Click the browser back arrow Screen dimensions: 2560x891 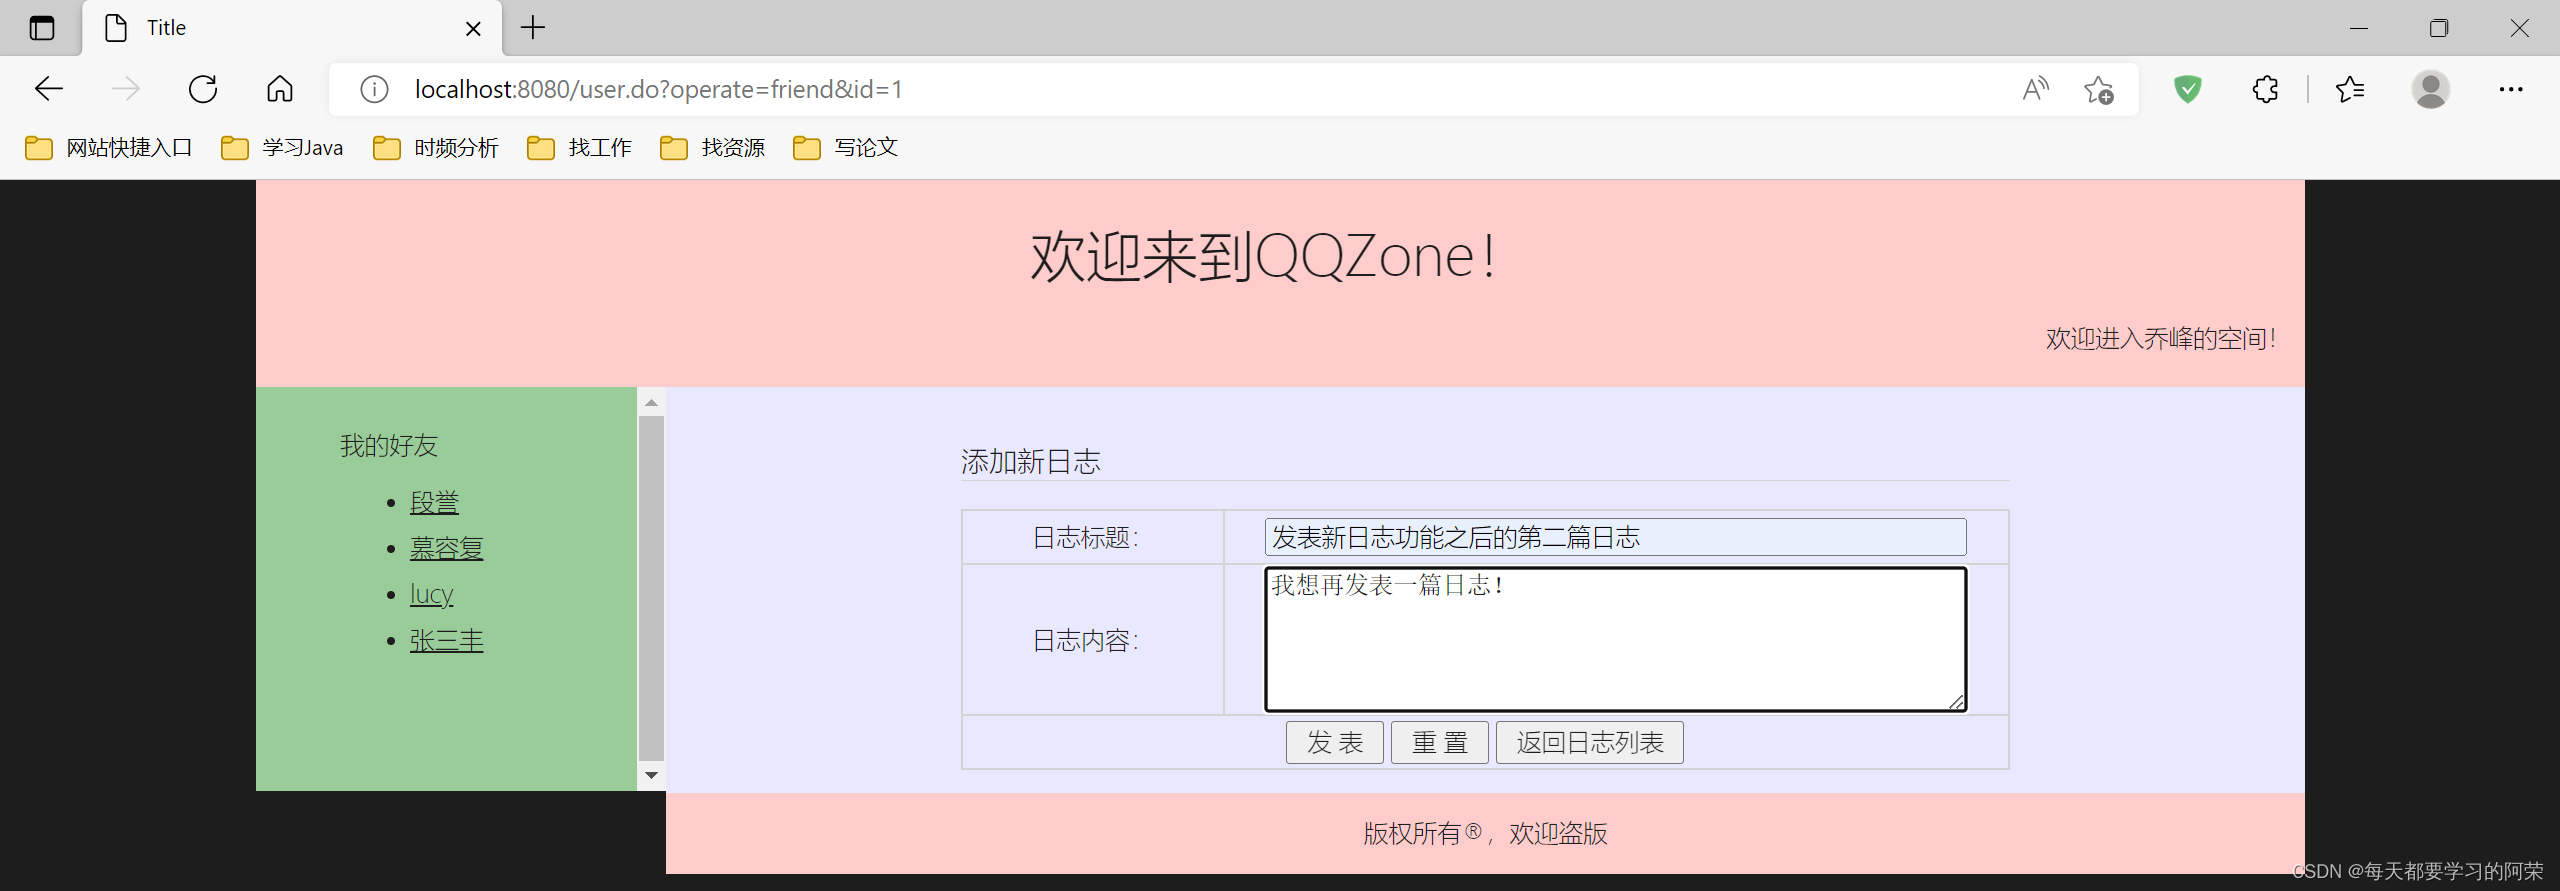(49, 89)
